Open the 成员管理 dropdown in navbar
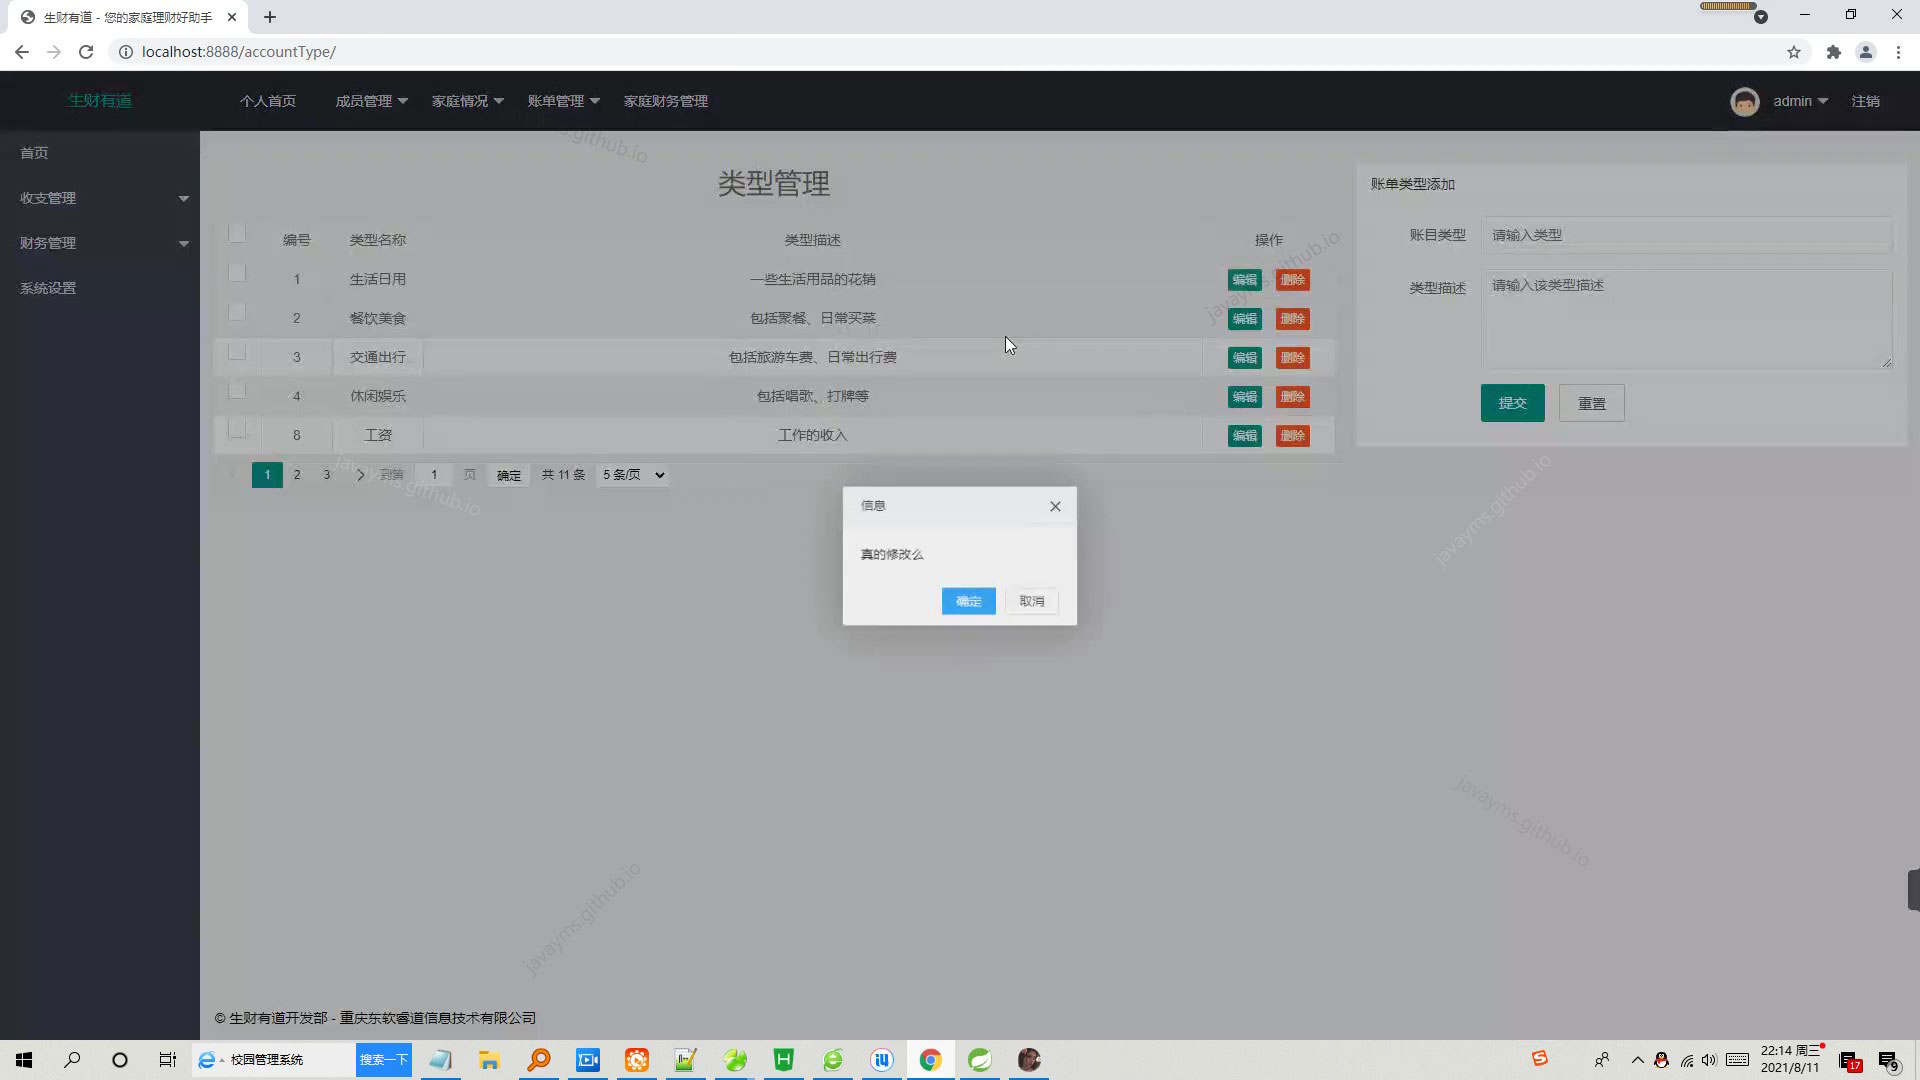The width and height of the screenshot is (1920, 1080). (371, 101)
